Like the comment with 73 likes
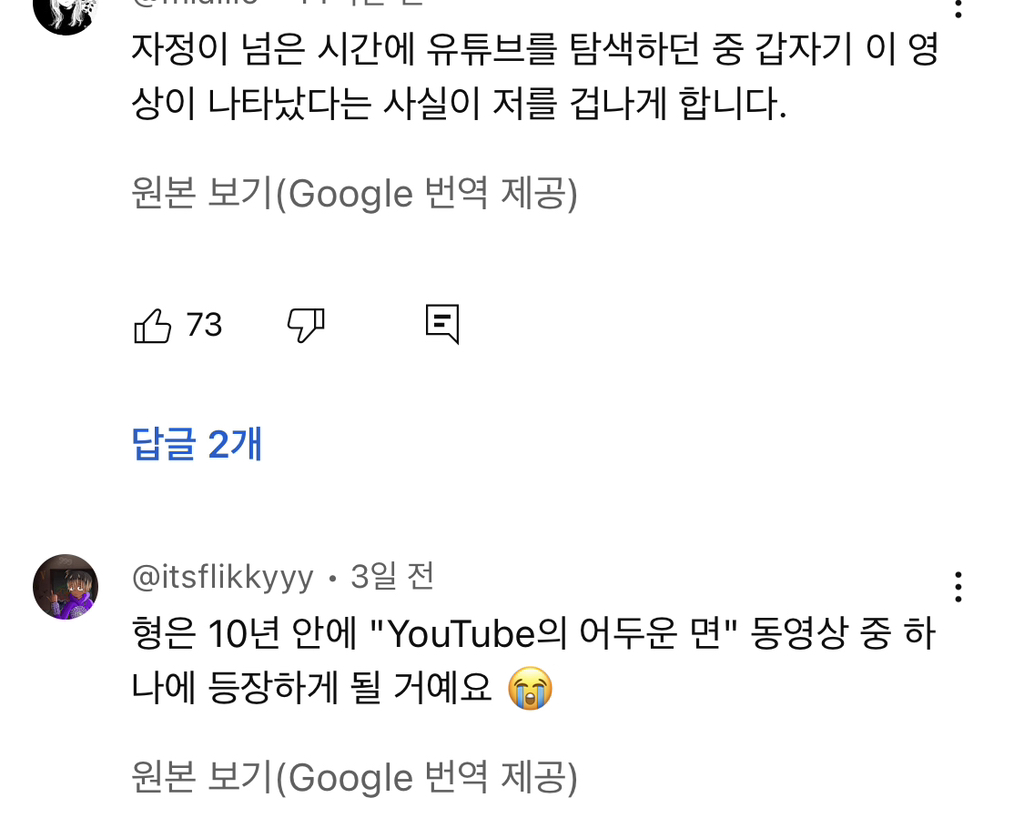Image resolution: width=1024 pixels, height=838 pixels. click(x=153, y=325)
